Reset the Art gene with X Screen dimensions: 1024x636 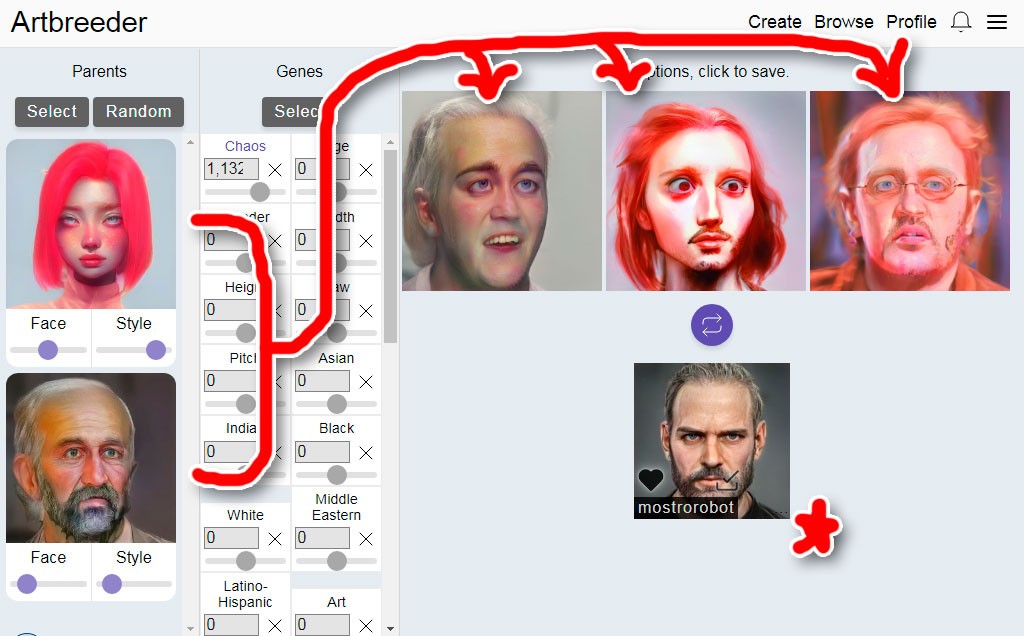[x=366, y=626]
